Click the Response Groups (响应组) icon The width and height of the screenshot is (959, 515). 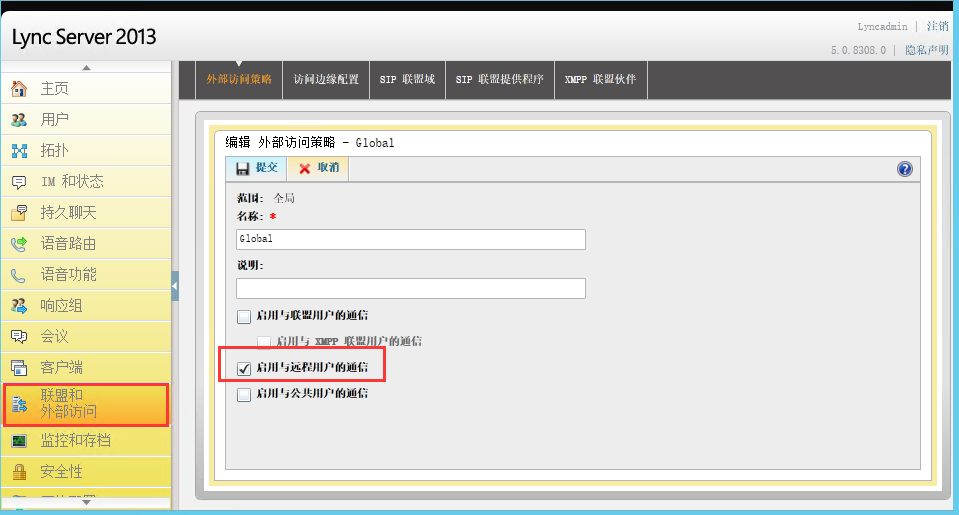coord(19,306)
